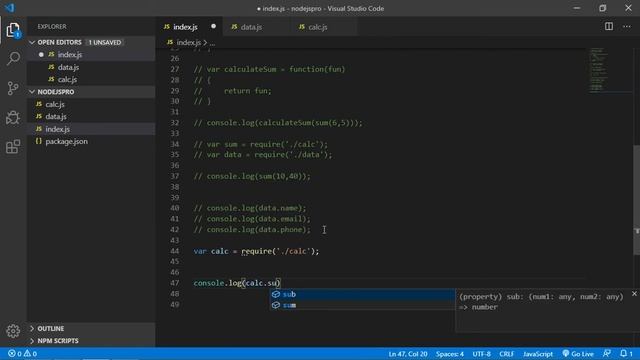This screenshot has height=360, width=640.
Task: Place cursor in require('./calc') line
Action: click(256, 251)
